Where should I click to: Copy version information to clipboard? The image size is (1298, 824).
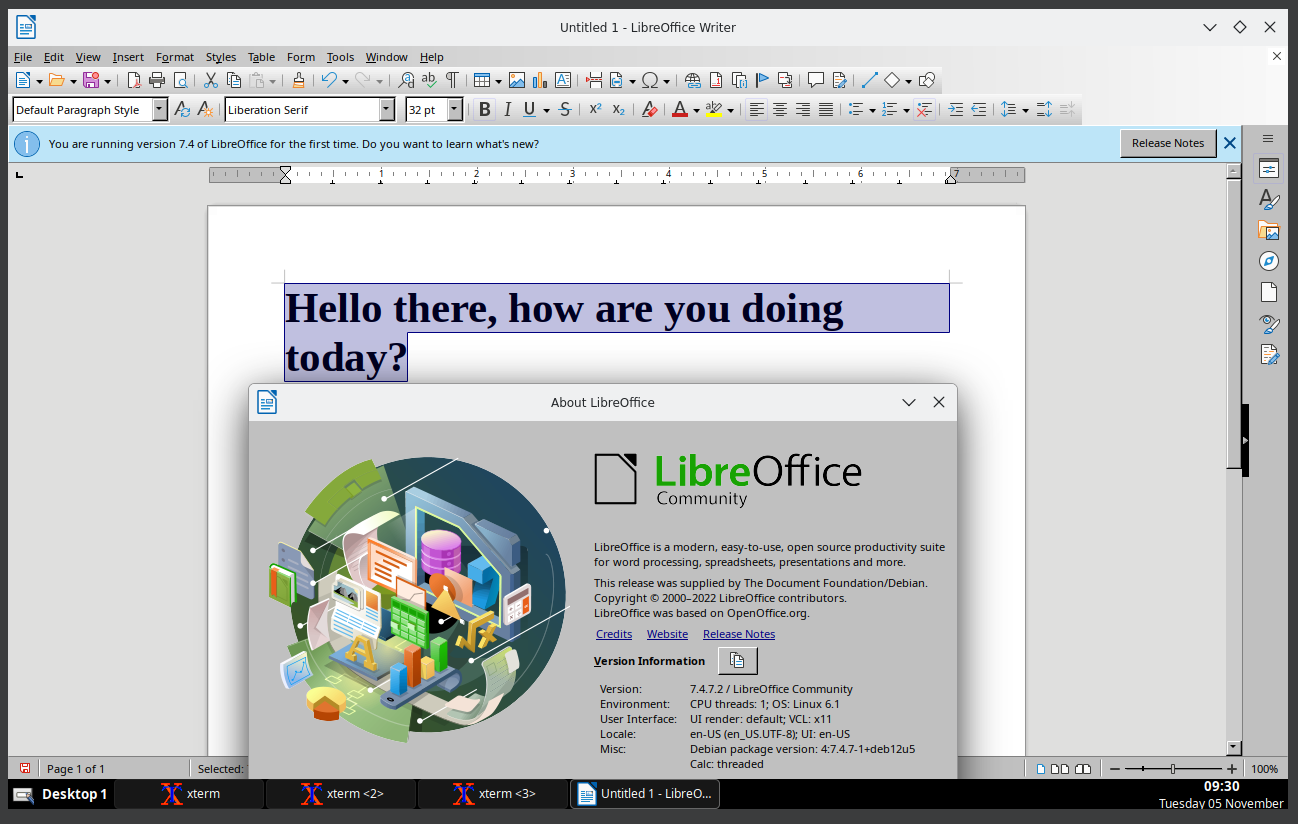point(737,661)
